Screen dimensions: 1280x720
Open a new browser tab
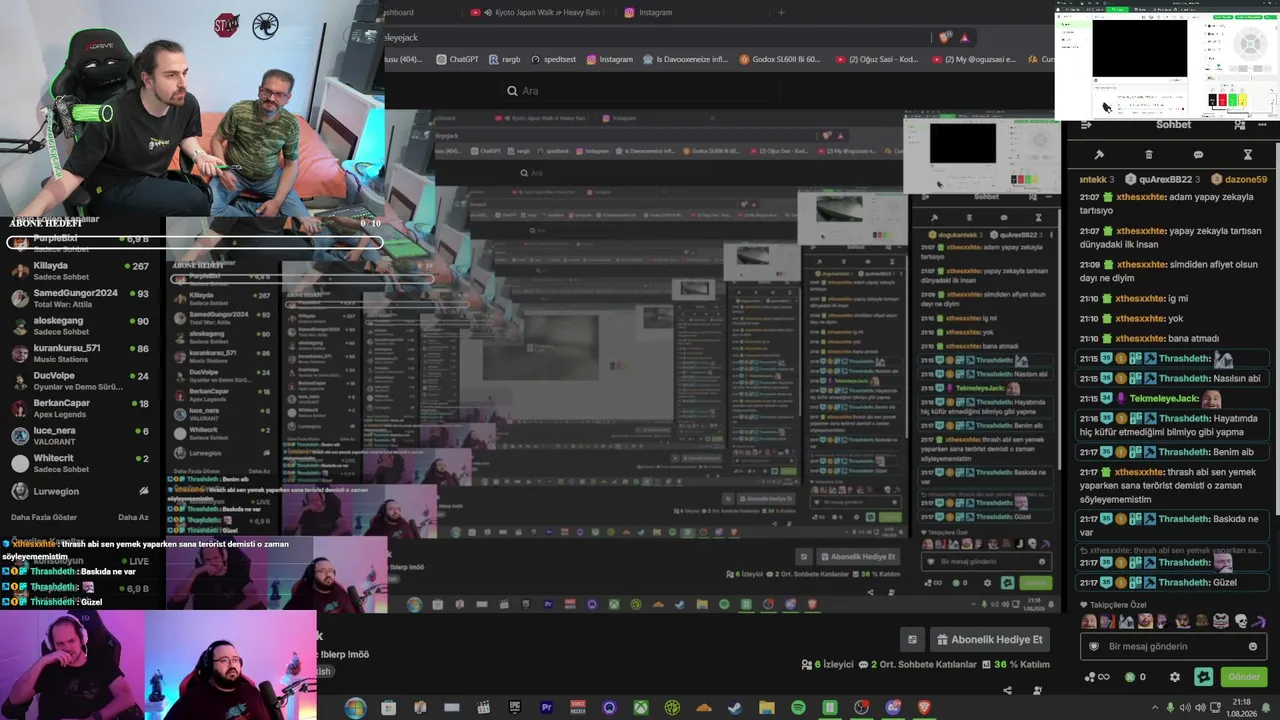tap(781, 12)
